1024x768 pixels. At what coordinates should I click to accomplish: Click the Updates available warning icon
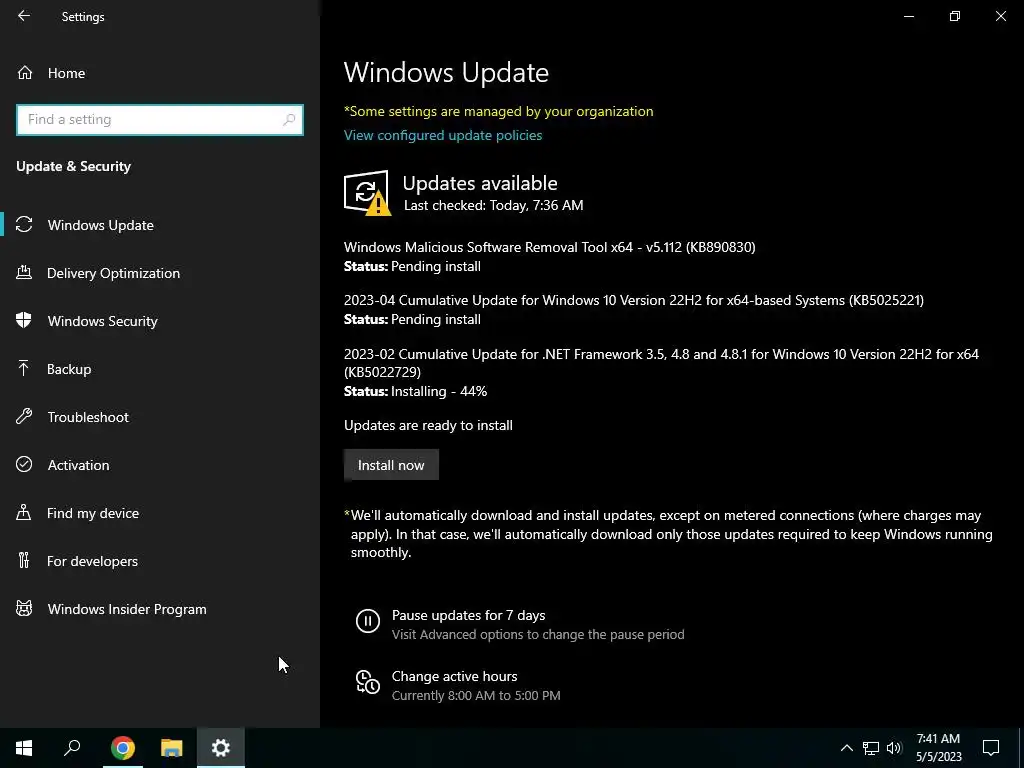tap(367, 193)
